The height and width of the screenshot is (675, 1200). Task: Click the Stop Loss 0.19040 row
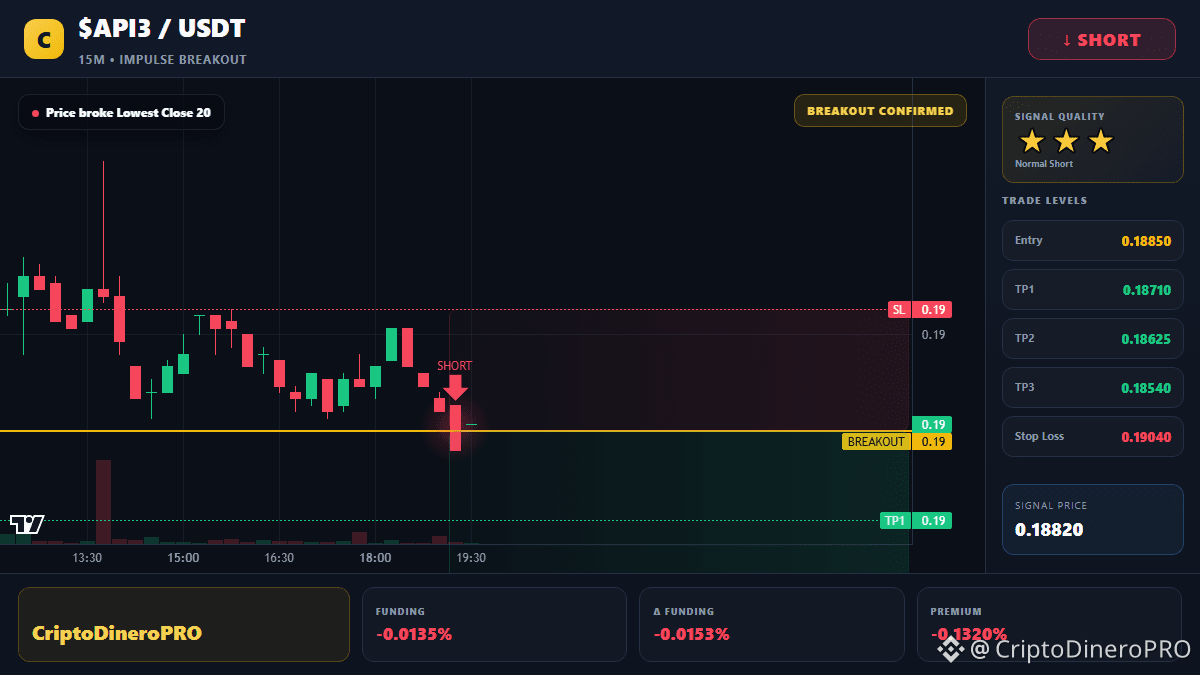(1093, 436)
